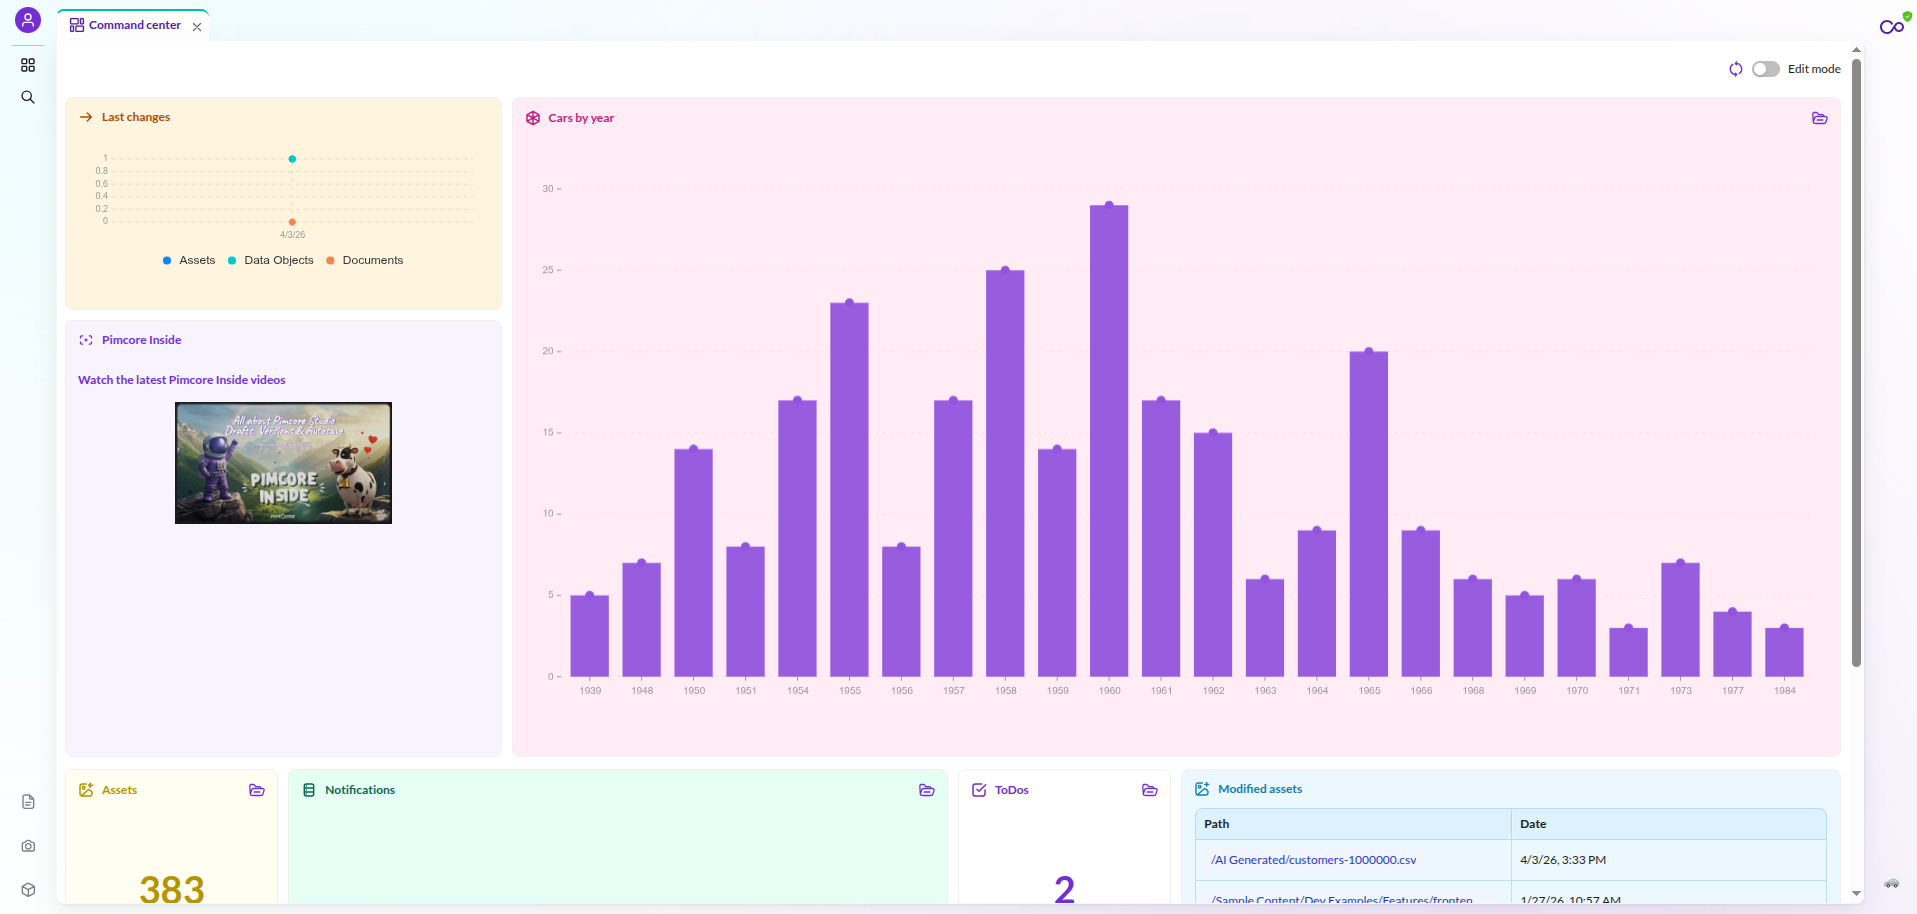
Task: Click the 1958 bar in Cars chart
Action: (1005, 473)
